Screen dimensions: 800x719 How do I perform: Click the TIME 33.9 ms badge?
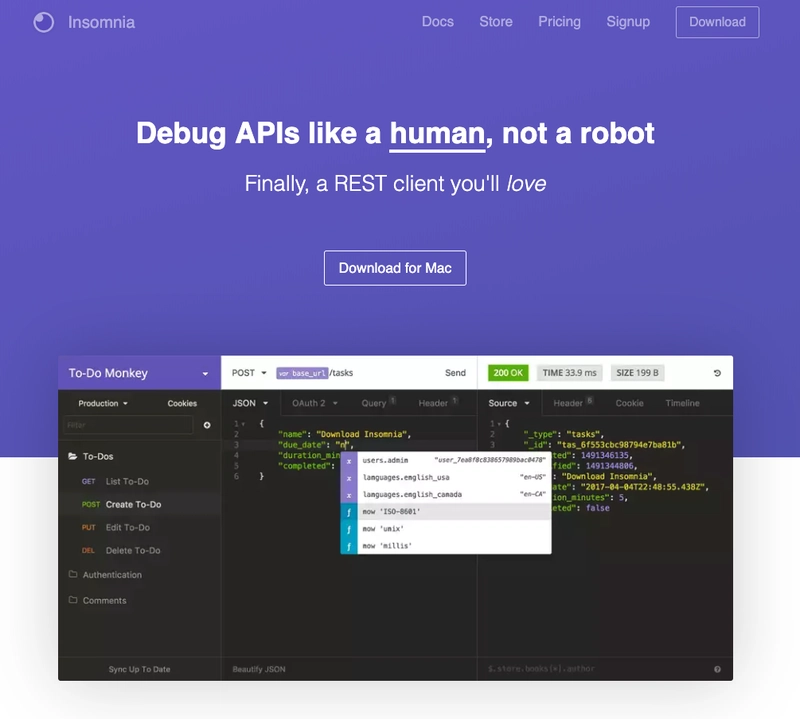pyautogui.click(x=569, y=373)
